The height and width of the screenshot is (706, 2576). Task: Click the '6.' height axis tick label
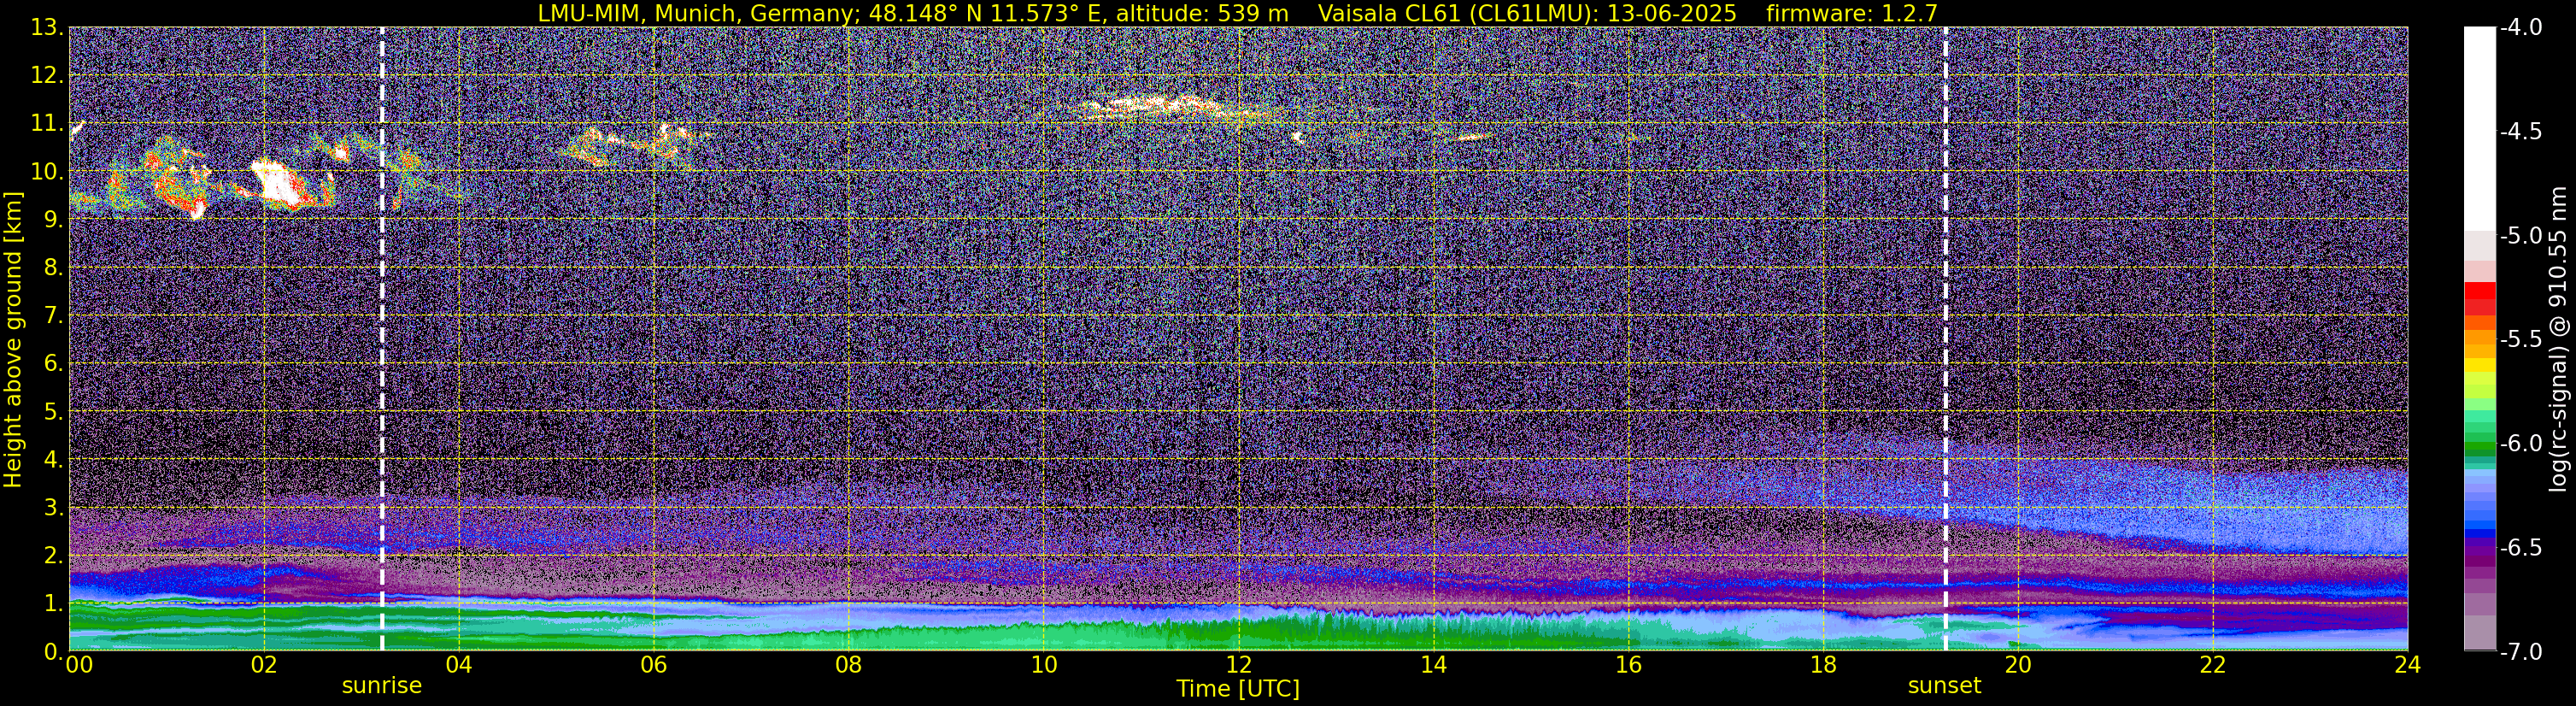coord(53,364)
